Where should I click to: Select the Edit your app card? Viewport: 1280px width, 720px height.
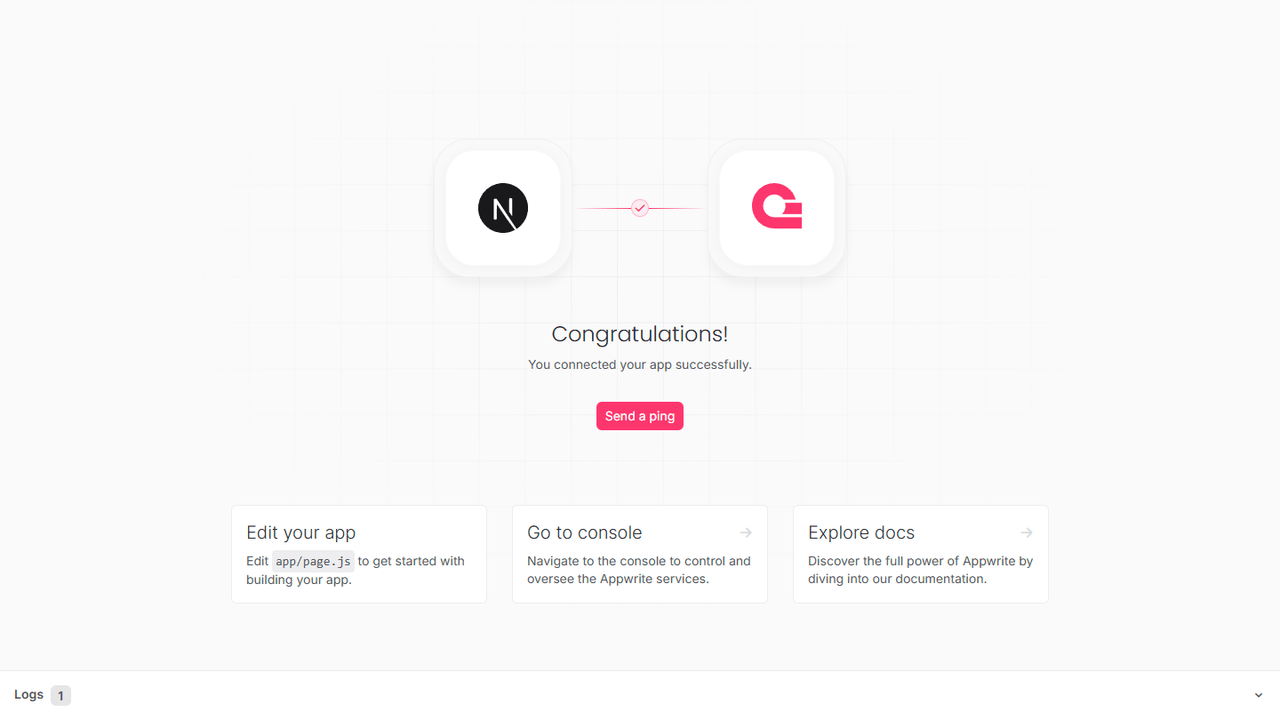(x=358, y=554)
